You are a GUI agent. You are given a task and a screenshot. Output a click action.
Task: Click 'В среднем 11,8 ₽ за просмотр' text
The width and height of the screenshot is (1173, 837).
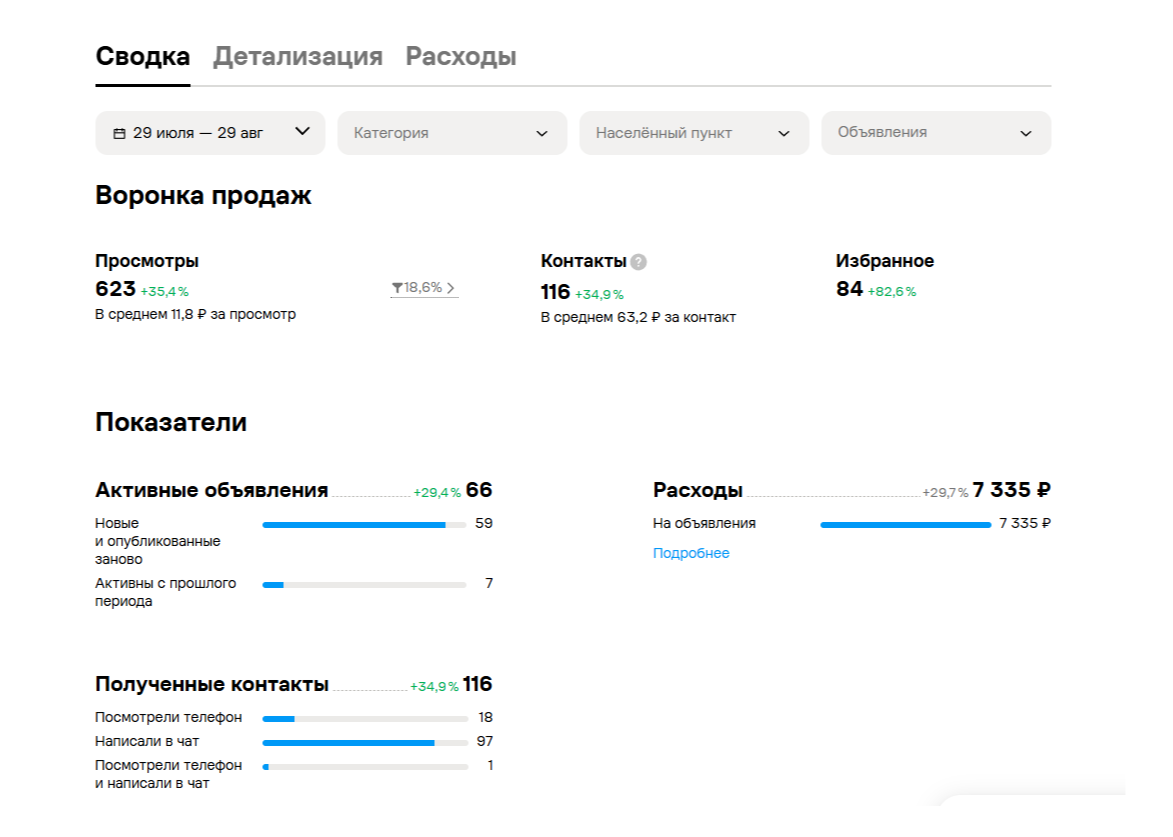pos(195,314)
